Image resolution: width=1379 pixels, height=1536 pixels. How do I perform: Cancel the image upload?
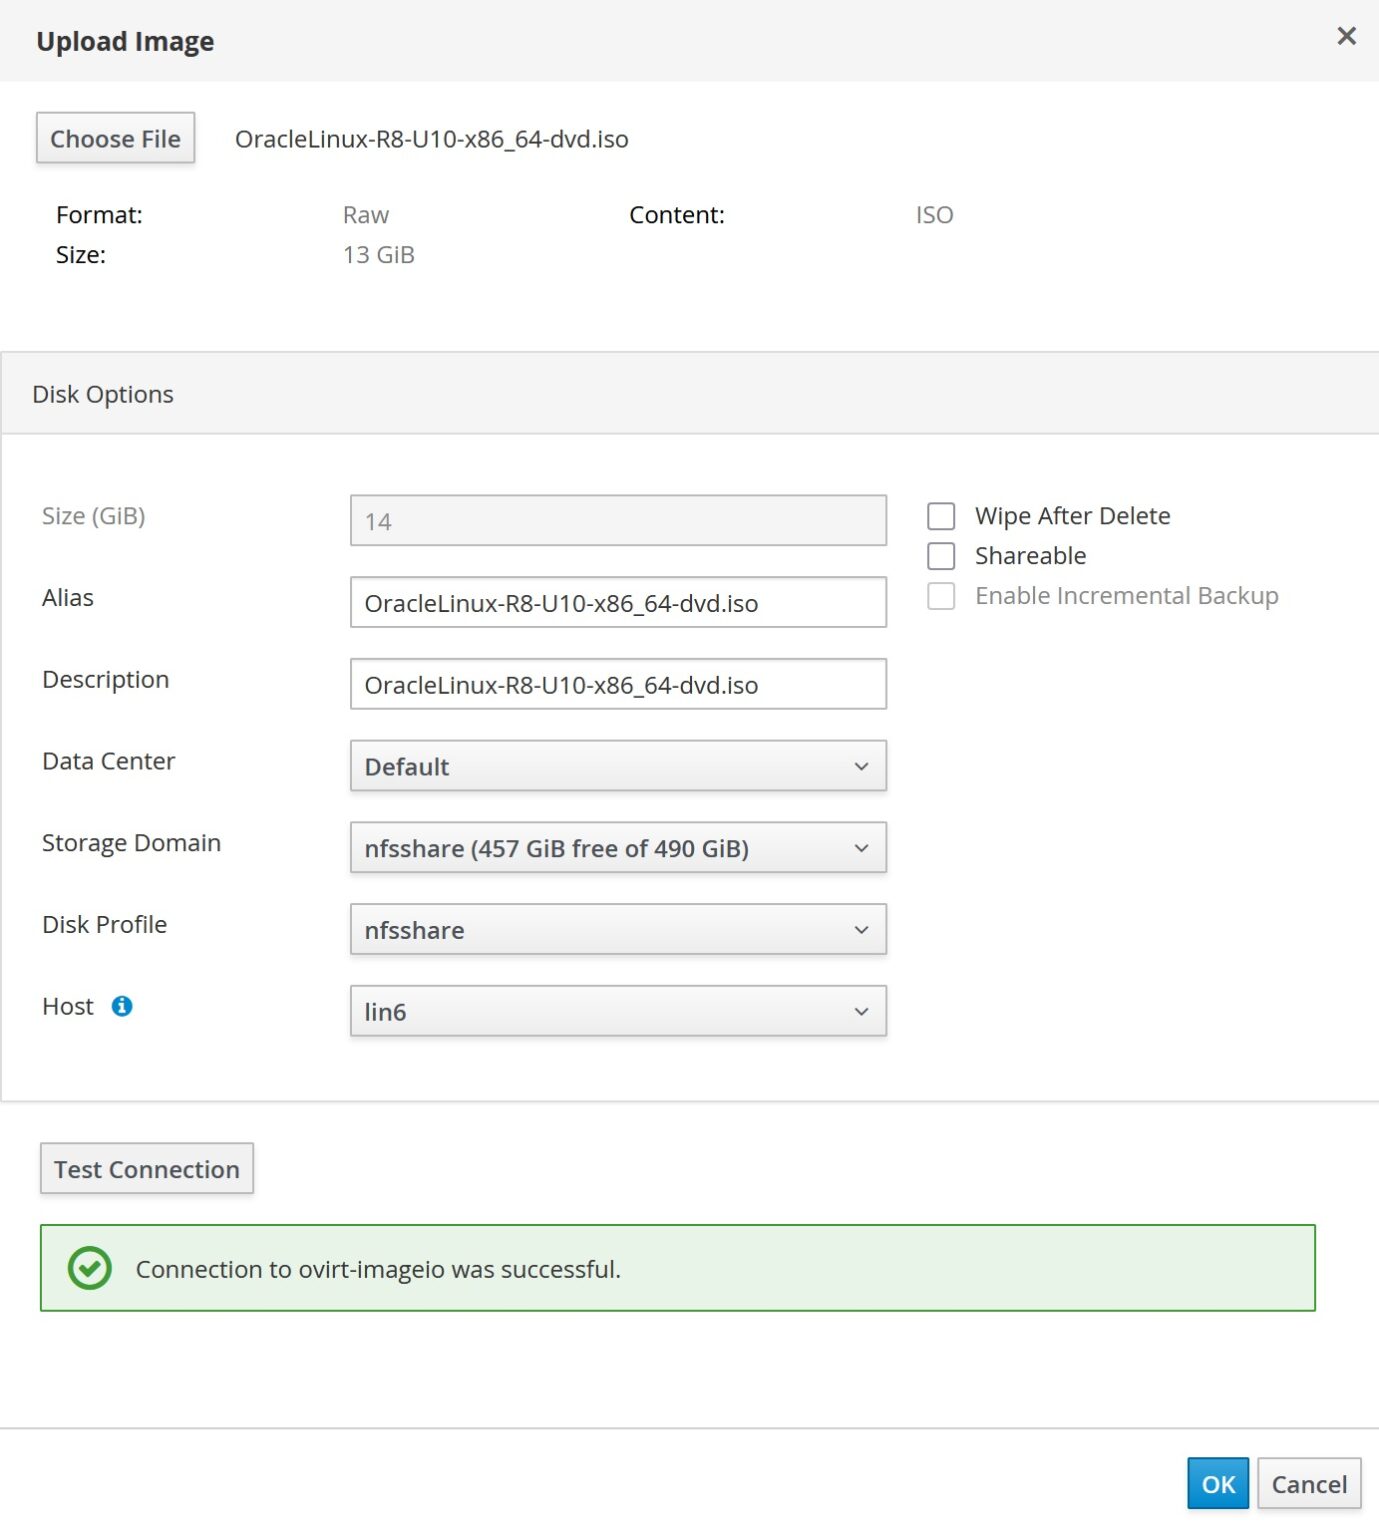(x=1308, y=1484)
